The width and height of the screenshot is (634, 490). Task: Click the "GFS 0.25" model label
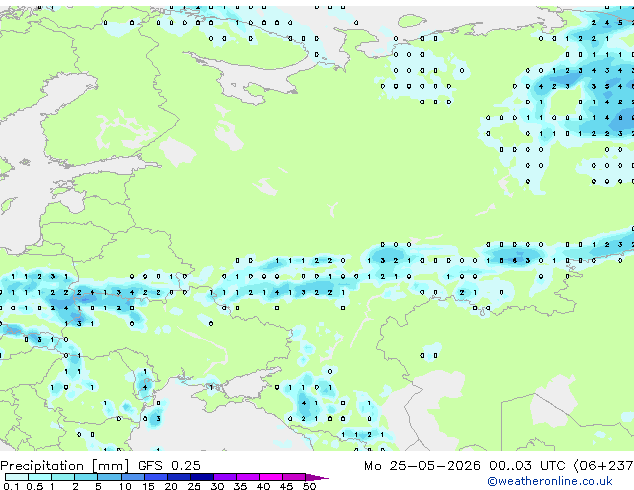tap(169, 466)
